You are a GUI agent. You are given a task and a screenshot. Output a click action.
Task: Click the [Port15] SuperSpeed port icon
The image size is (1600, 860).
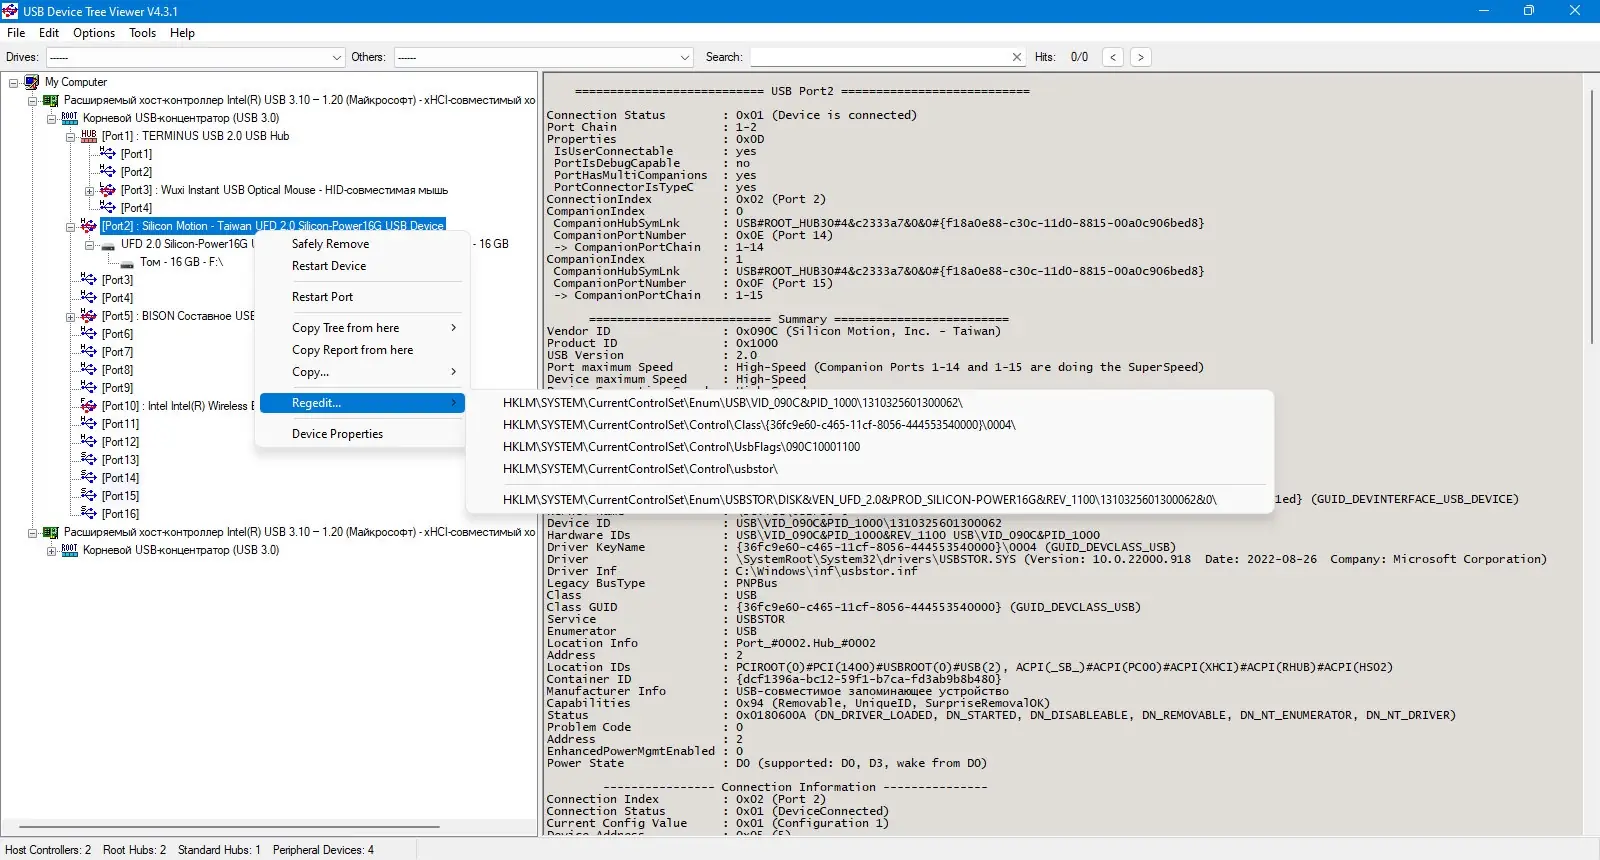pyautogui.click(x=88, y=496)
